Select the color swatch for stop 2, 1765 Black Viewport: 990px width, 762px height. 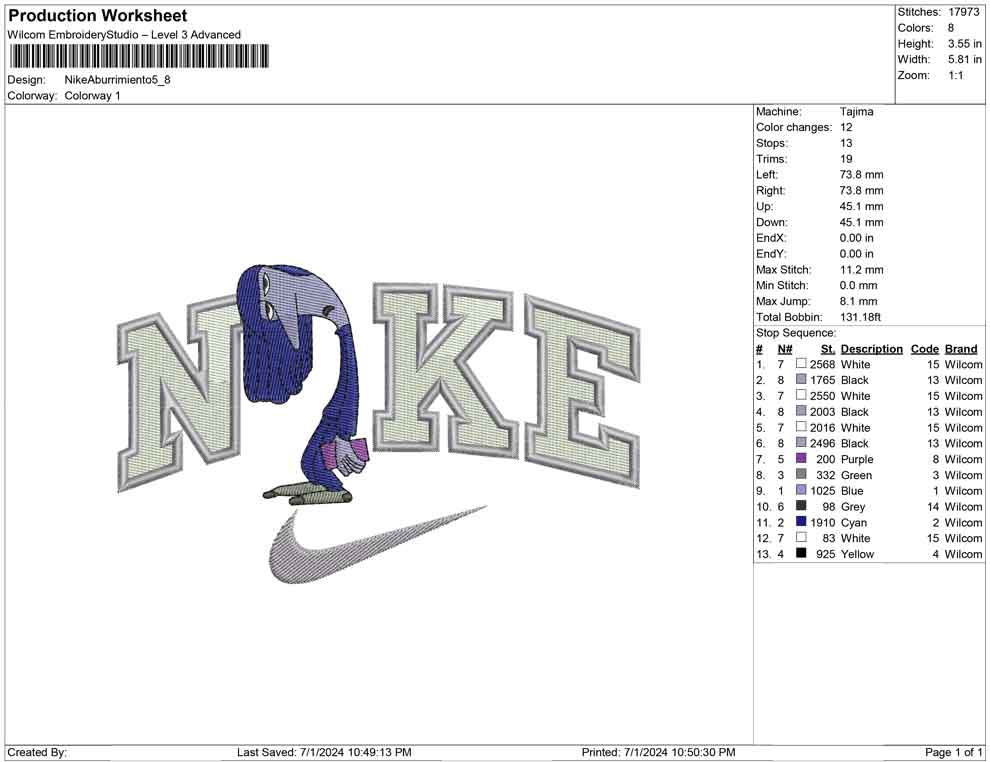801,379
